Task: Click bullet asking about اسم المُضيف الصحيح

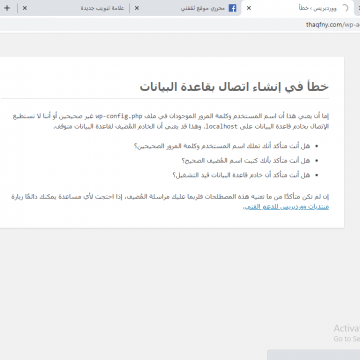Action: click(246, 161)
